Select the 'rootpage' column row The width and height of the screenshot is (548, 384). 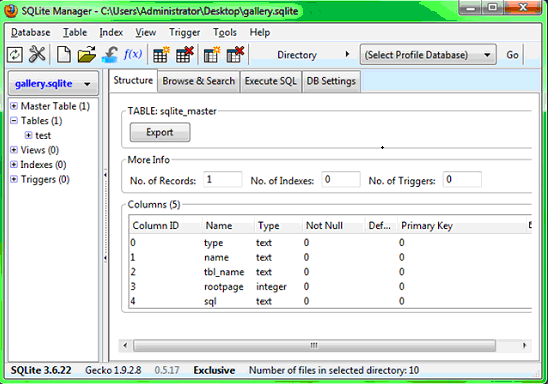point(330,287)
